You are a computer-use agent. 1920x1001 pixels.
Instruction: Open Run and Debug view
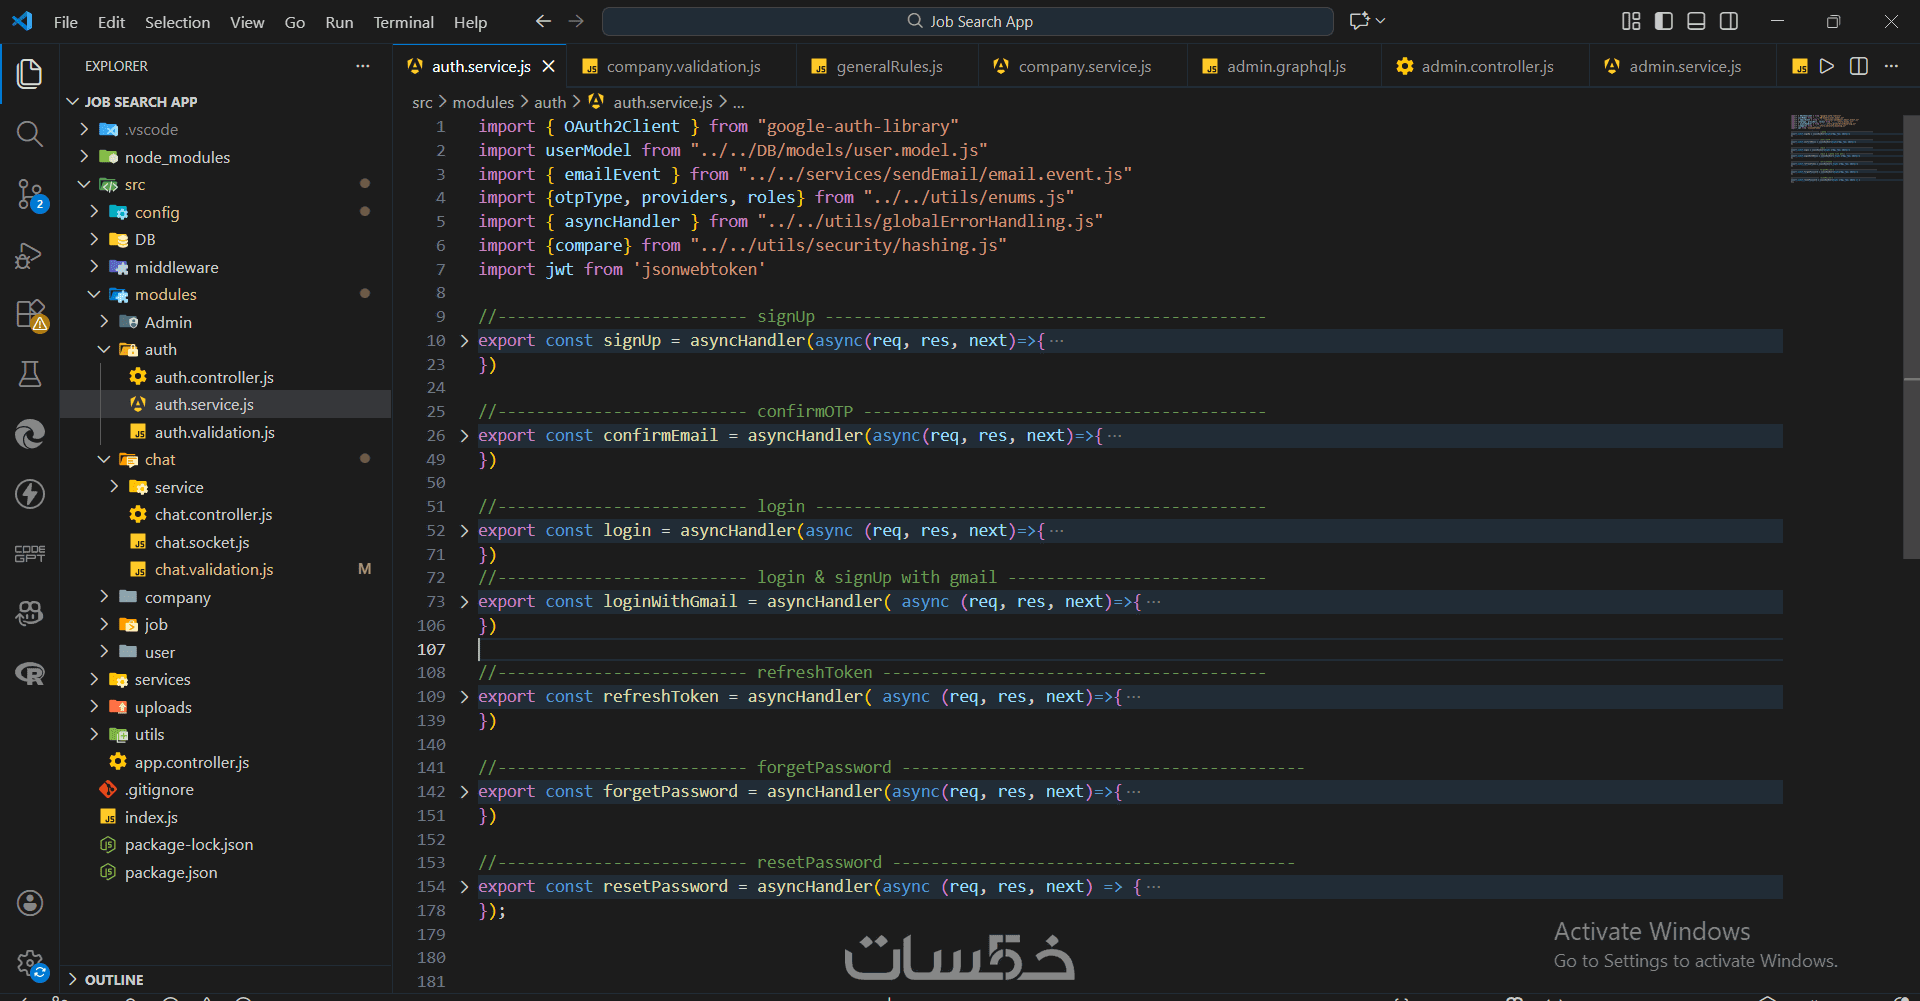pyautogui.click(x=30, y=255)
